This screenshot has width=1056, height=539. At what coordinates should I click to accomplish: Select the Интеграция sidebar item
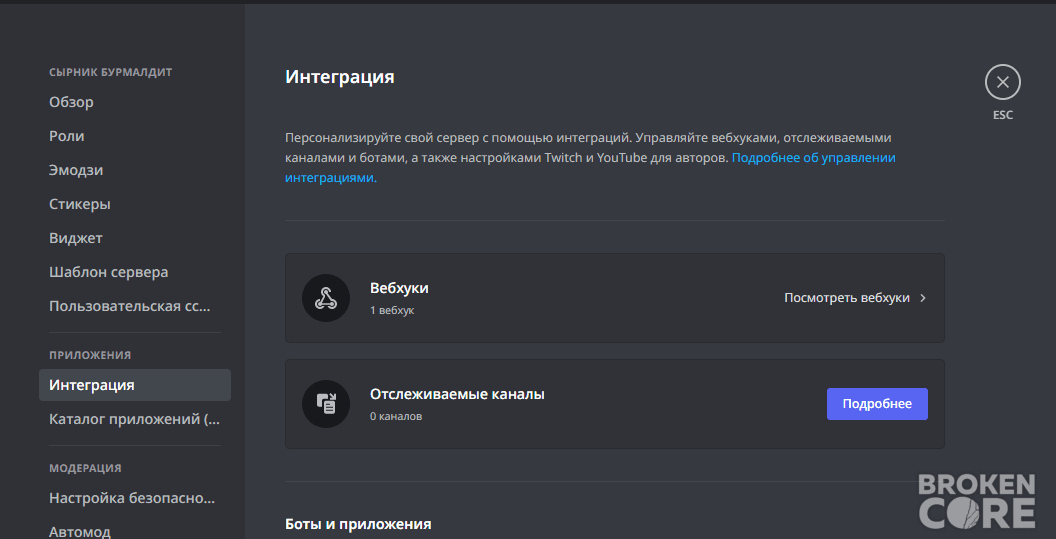click(135, 385)
